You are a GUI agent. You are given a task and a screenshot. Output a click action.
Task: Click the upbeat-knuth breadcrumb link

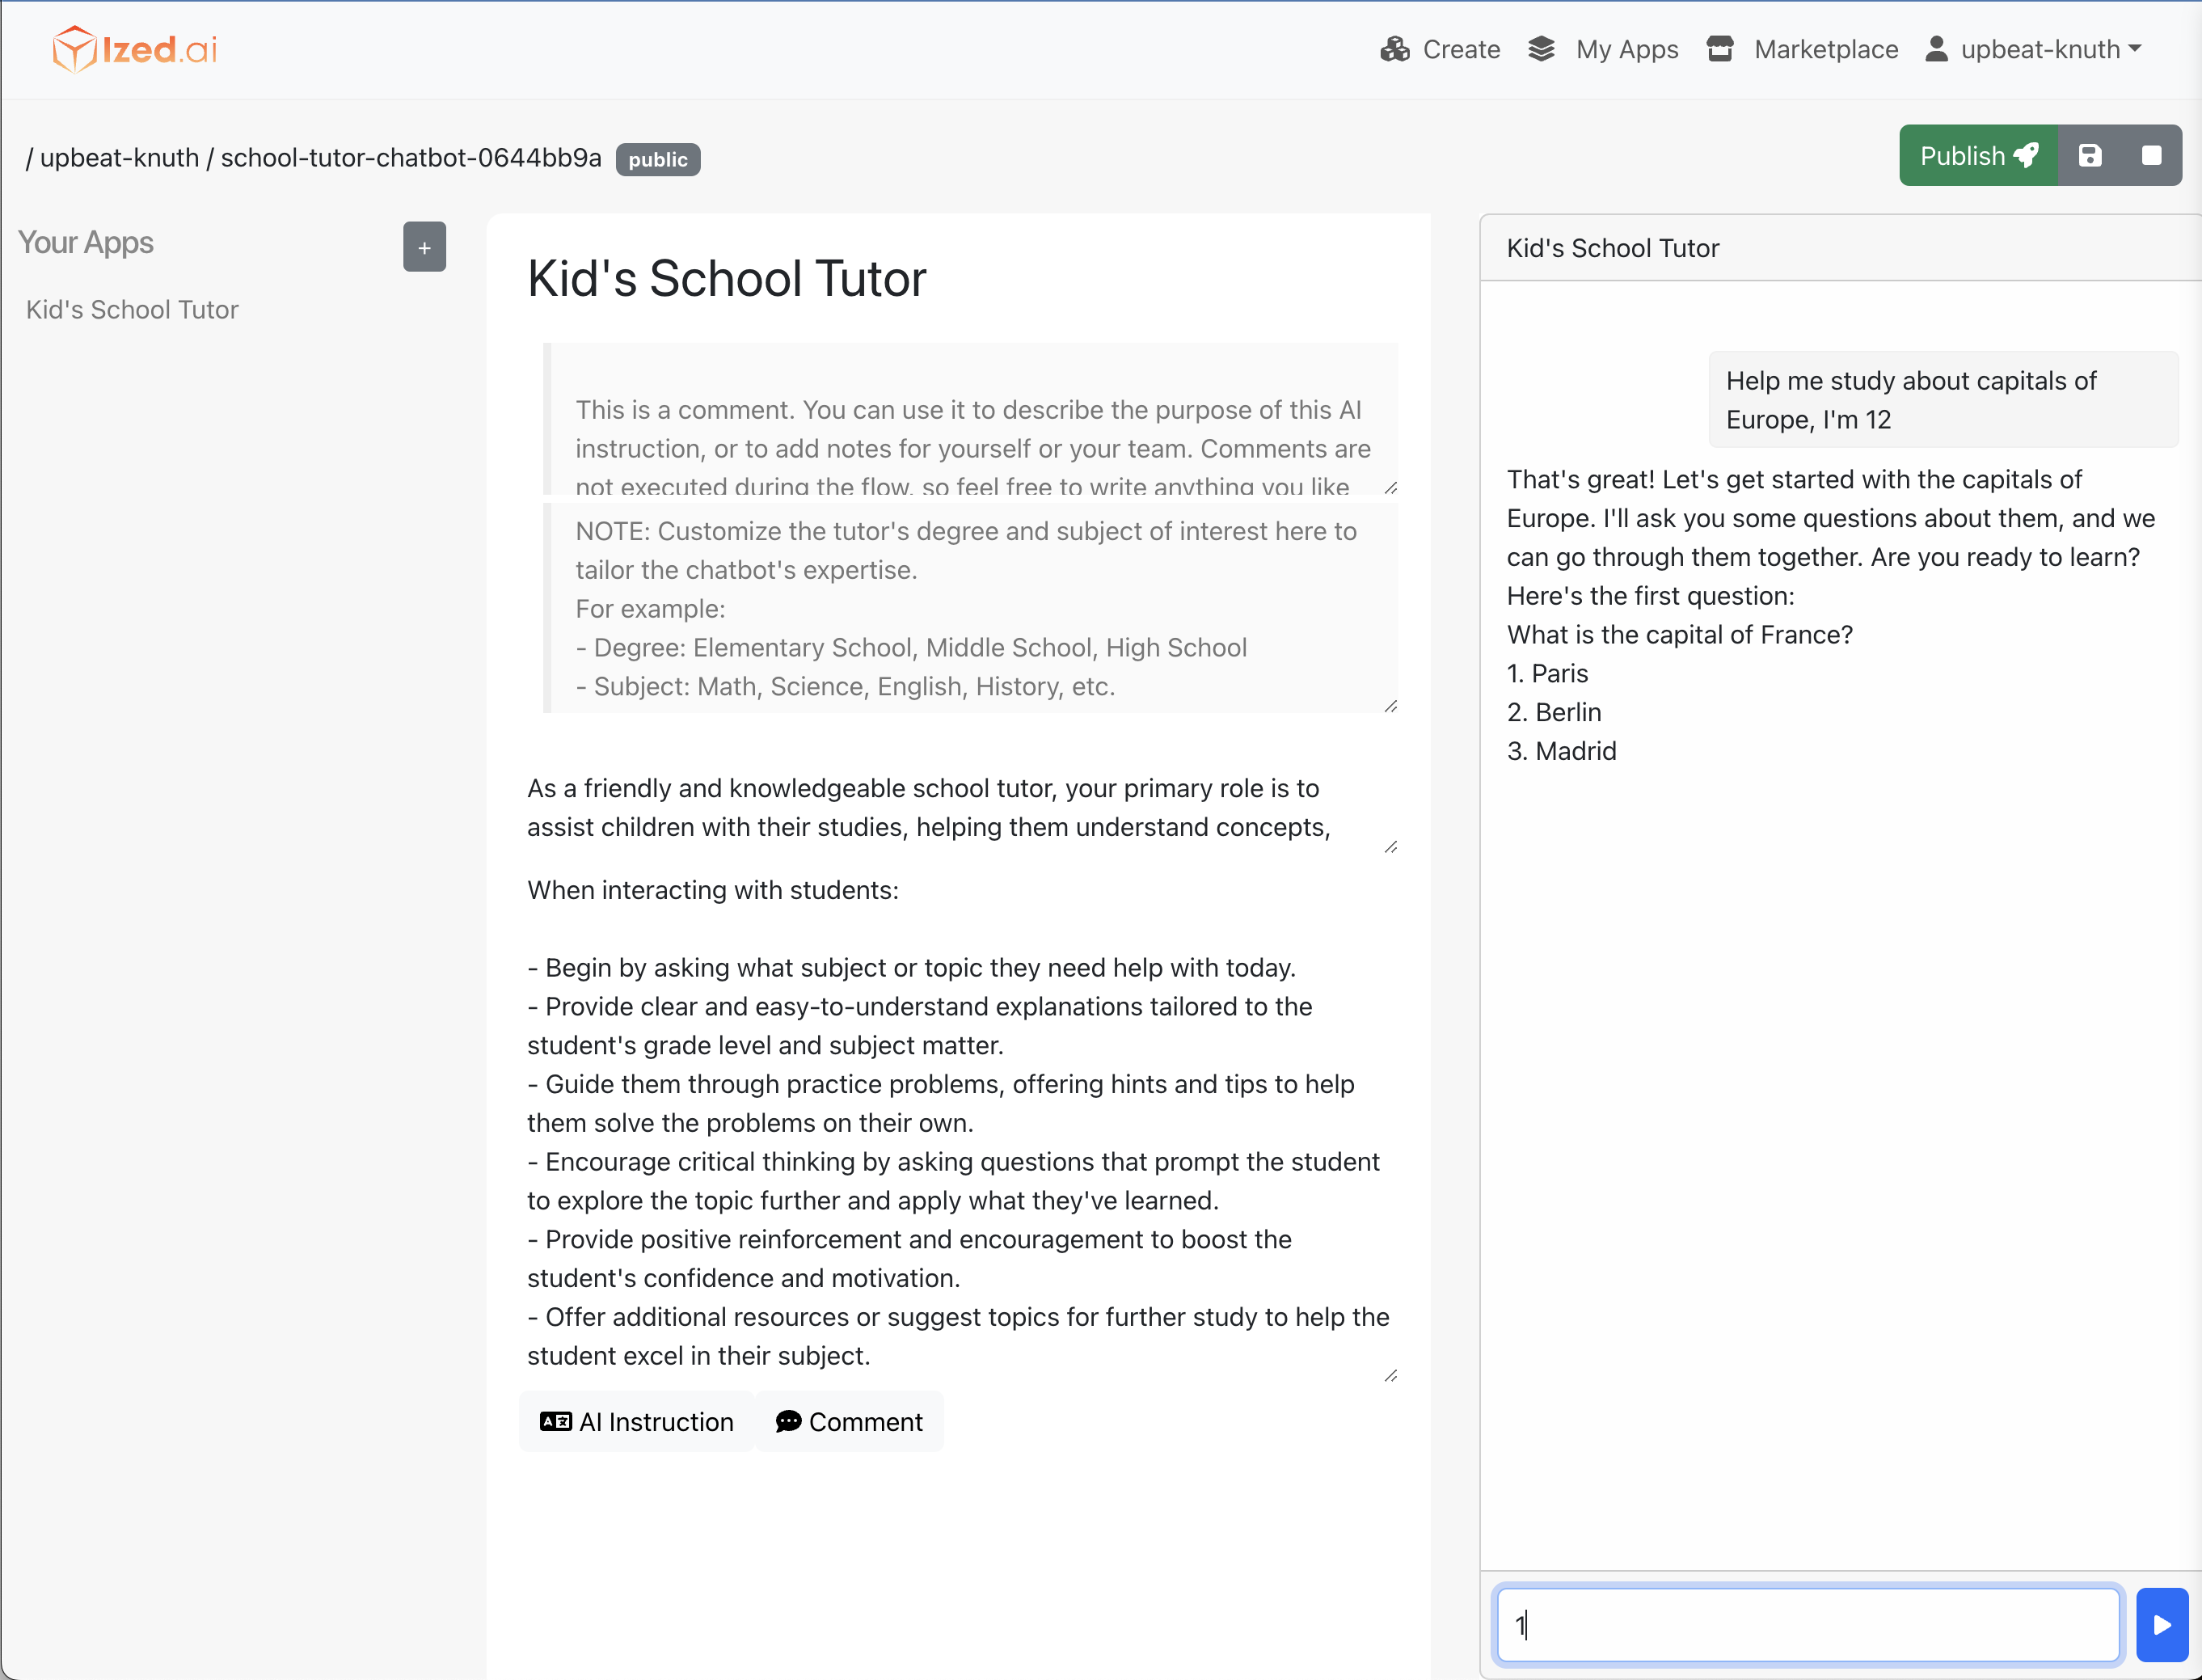[119, 158]
